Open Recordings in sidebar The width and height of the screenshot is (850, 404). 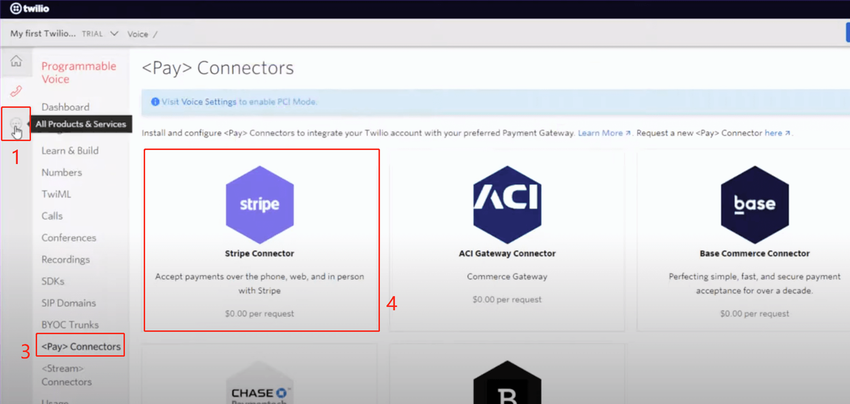[x=66, y=259]
